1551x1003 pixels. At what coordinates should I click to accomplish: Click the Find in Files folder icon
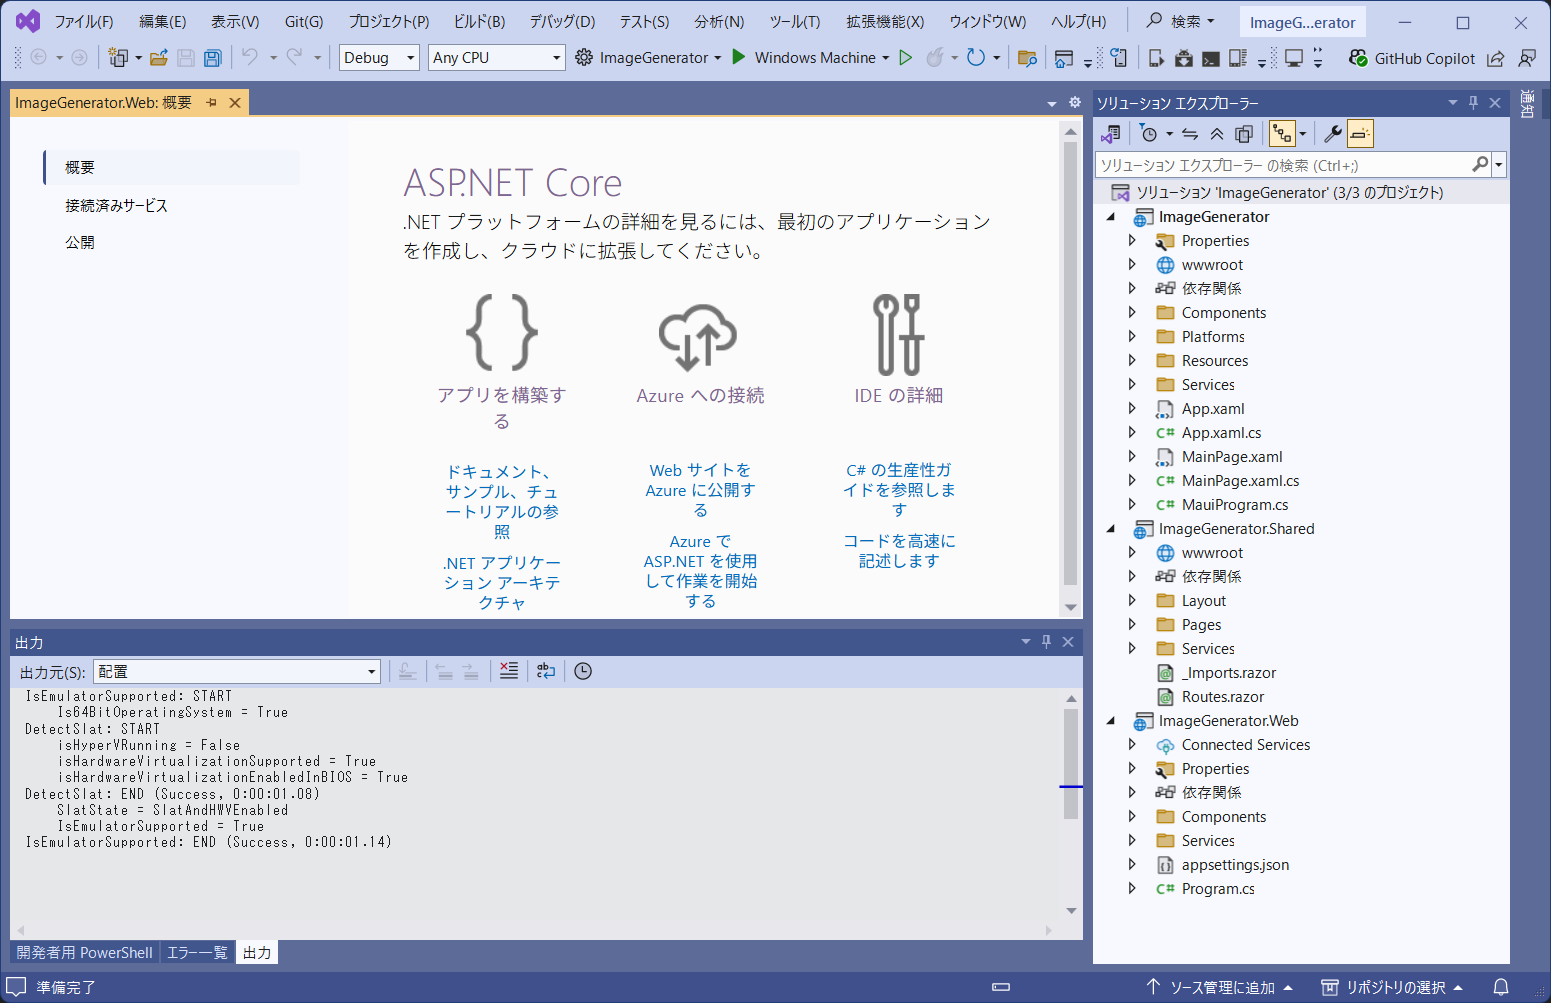(x=1027, y=58)
